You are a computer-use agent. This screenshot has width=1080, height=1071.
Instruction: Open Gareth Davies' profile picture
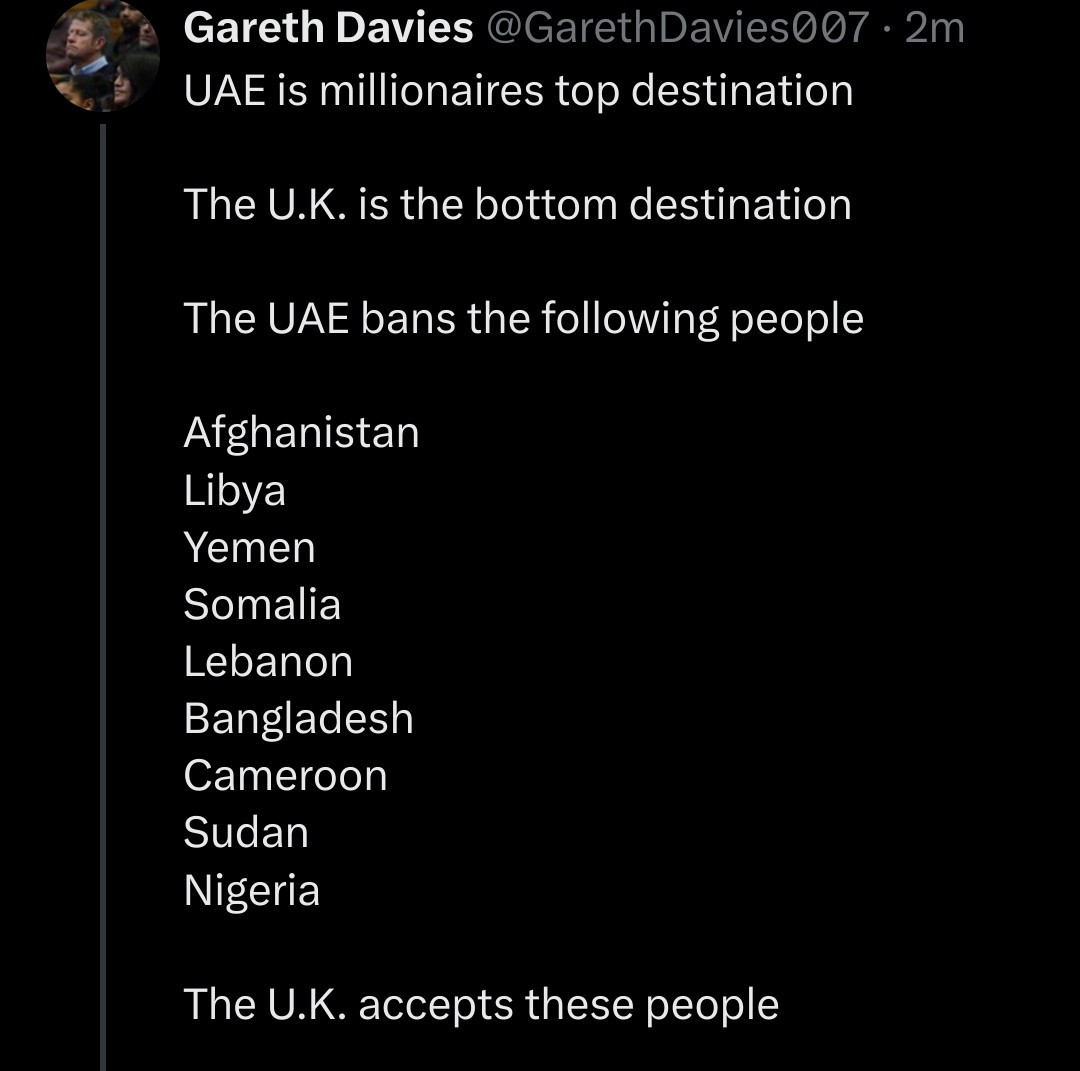103,55
